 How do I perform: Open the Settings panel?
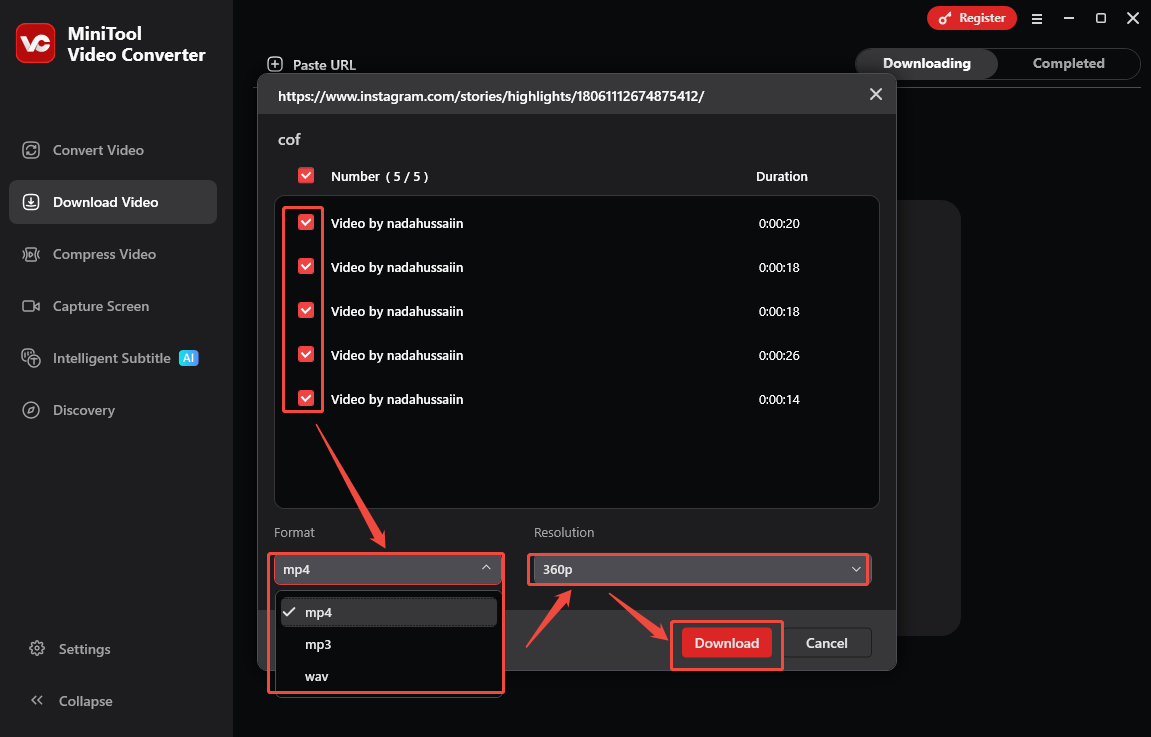tap(84, 648)
